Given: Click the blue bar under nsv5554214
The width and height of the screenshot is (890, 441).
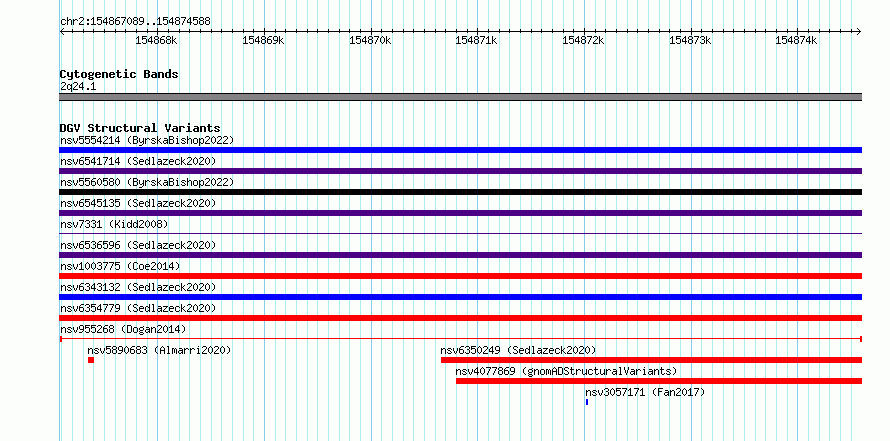Looking at the screenshot, I should tap(460, 150).
